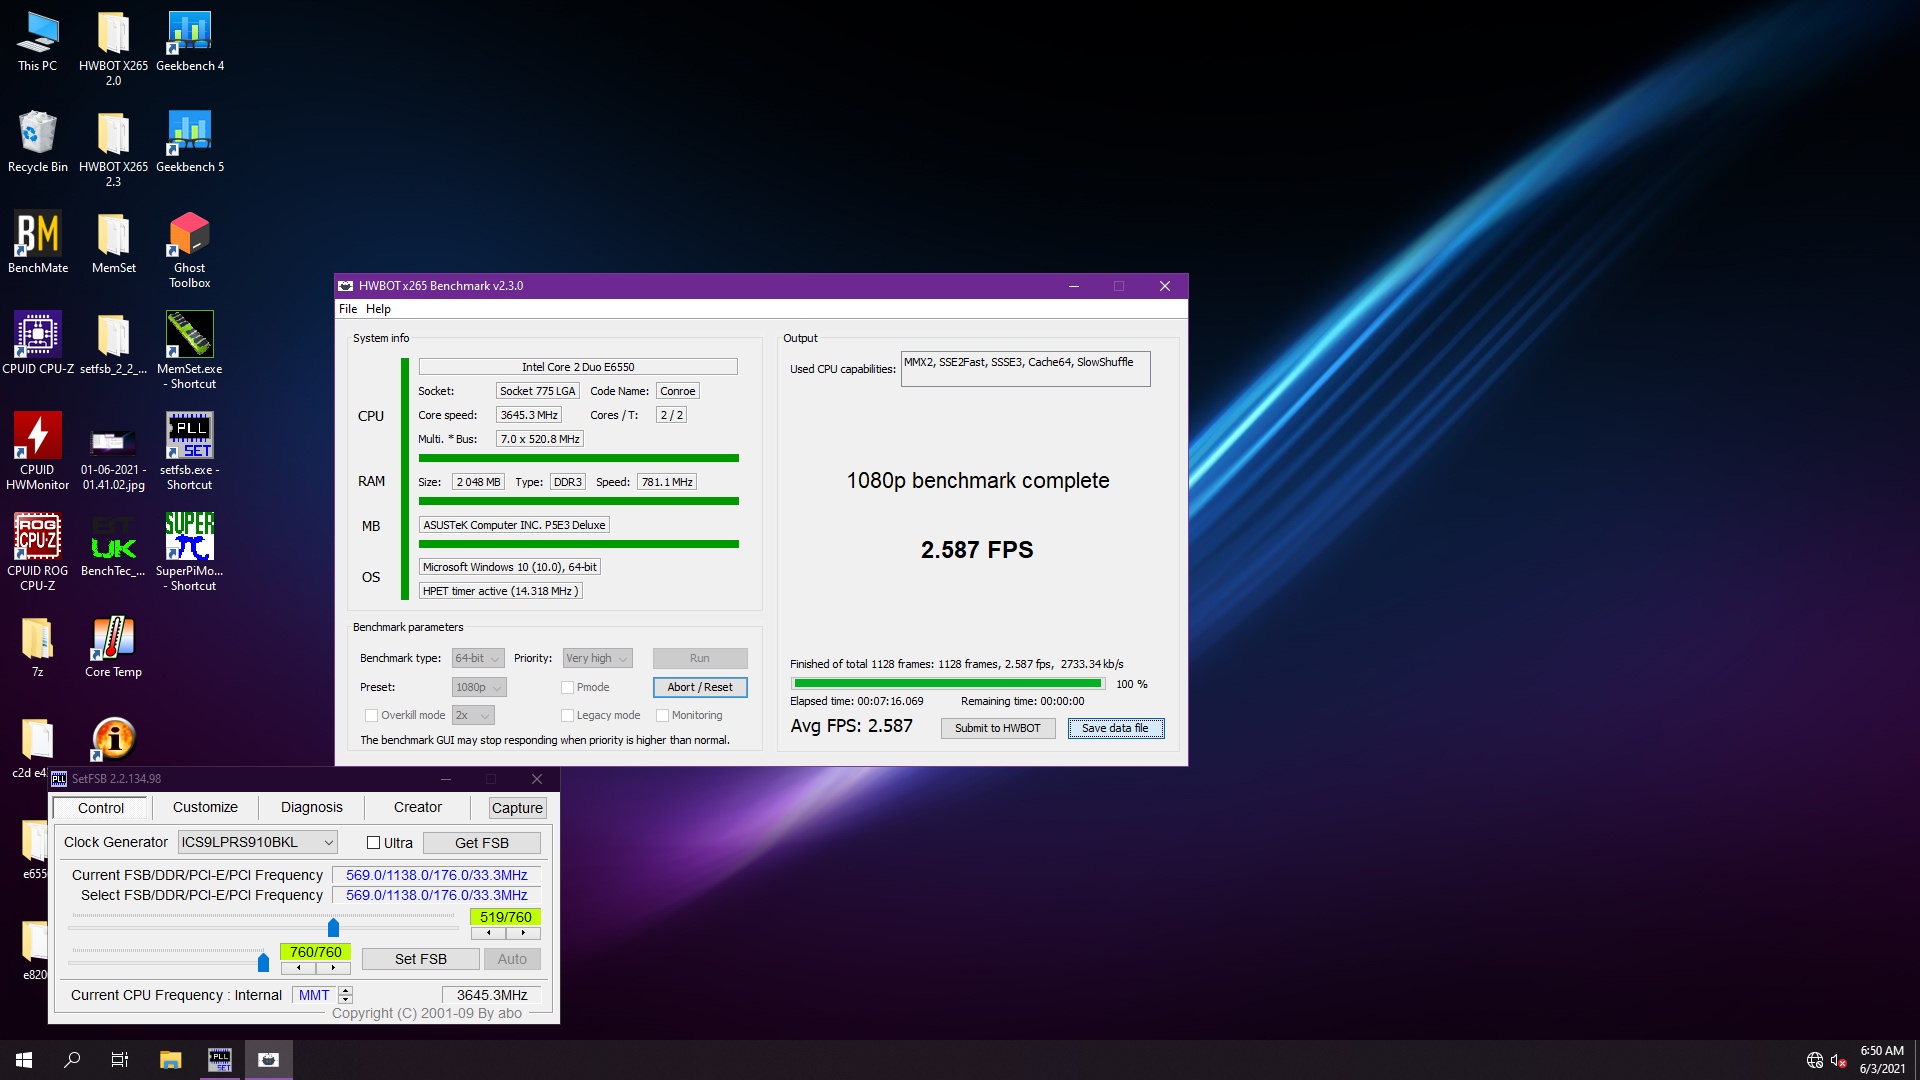Viewport: 1920px width, 1080px height.
Task: Tick the Ultra checkbox in SetFSB
Action: point(373,843)
